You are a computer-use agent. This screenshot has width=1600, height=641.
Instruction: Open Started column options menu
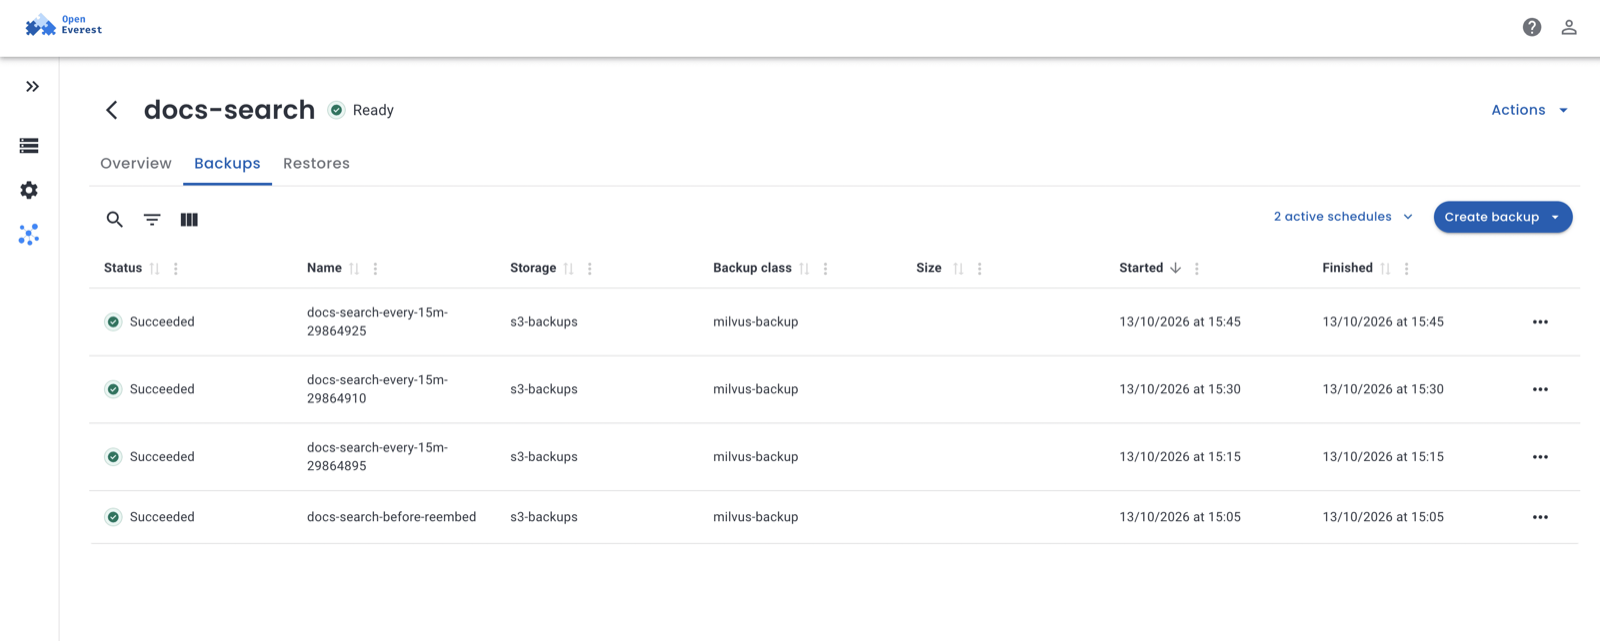point(1196,269)
